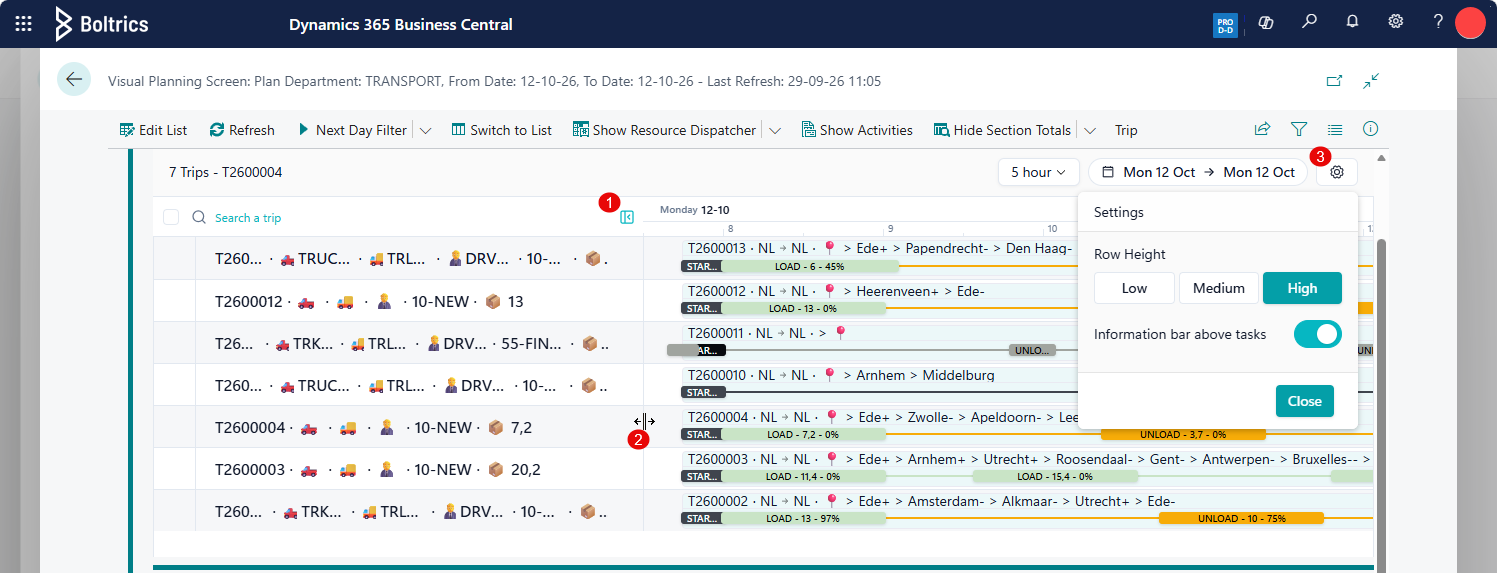Toggle the filter pane funnel icon
Screen dimensions: 1497x573
pos(1299,129)
